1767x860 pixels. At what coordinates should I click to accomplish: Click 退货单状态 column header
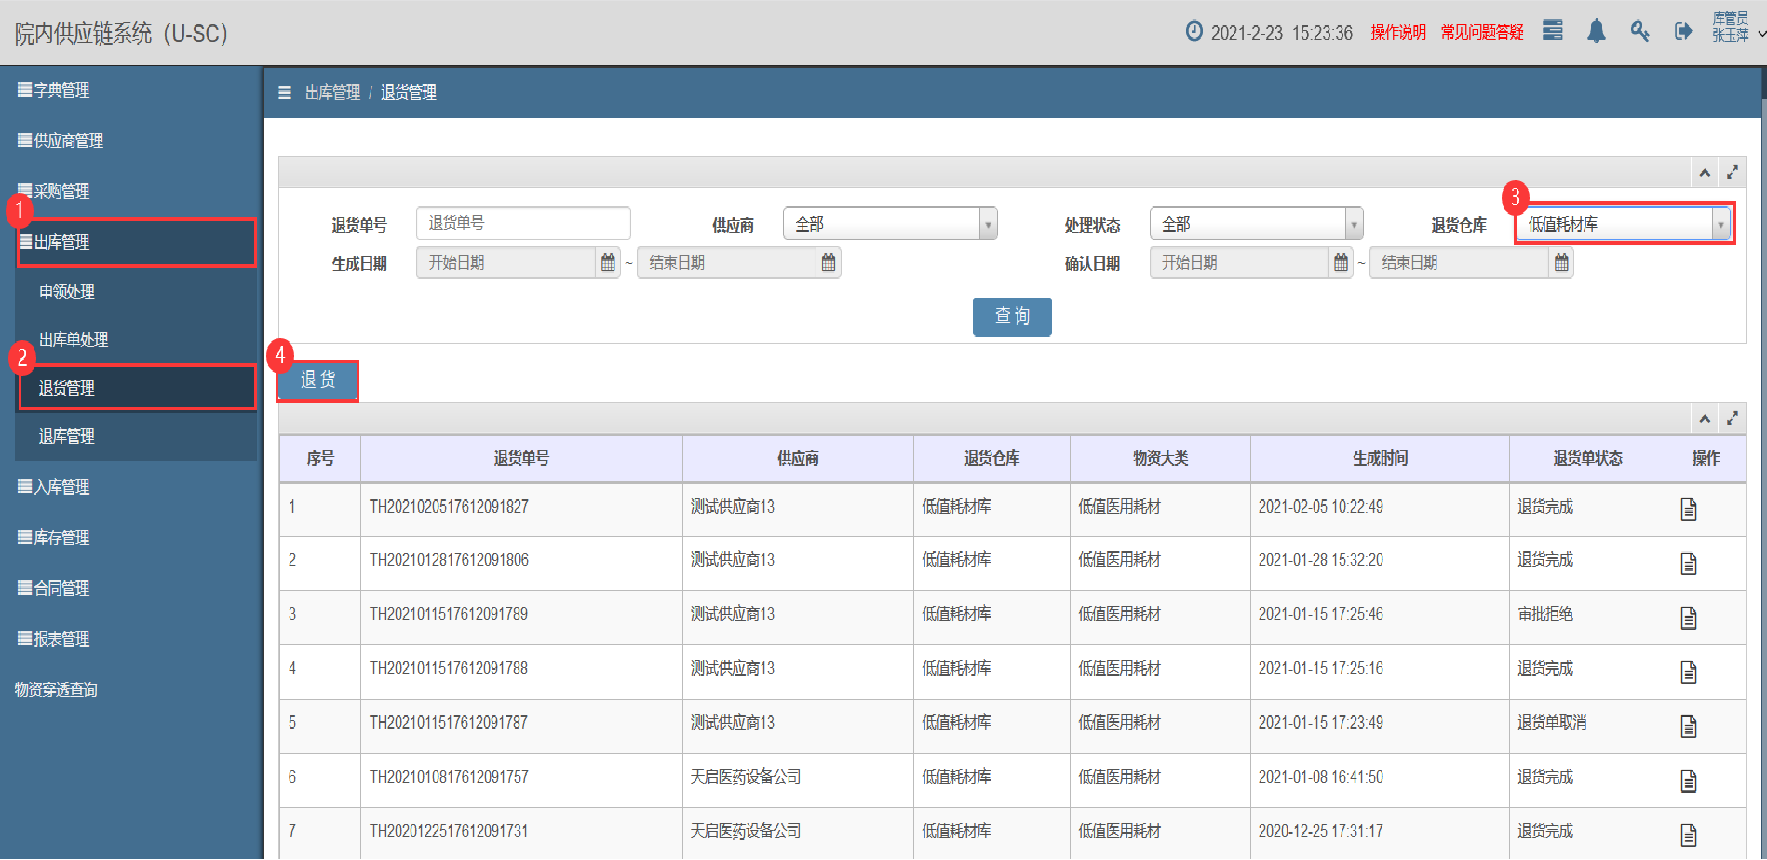1588,458
